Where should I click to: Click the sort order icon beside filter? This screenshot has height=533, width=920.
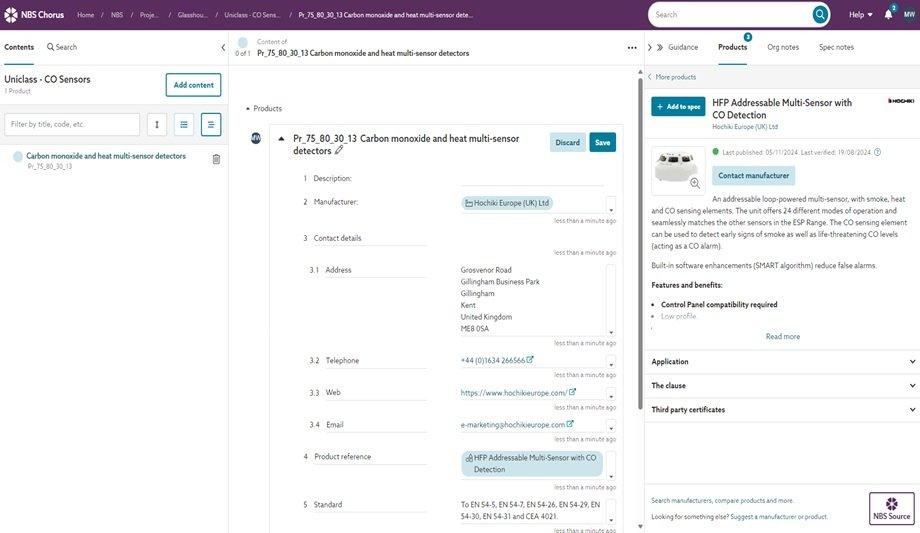156,124
